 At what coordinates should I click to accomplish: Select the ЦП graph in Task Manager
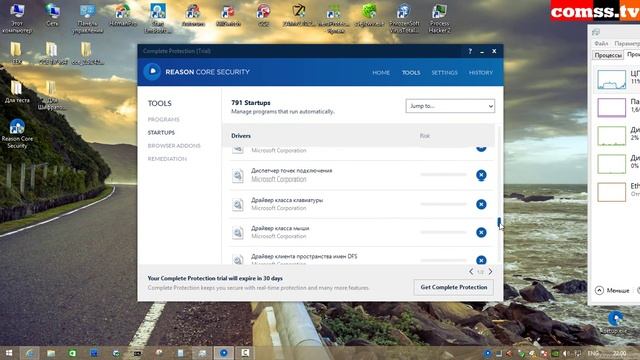(611, 79)
